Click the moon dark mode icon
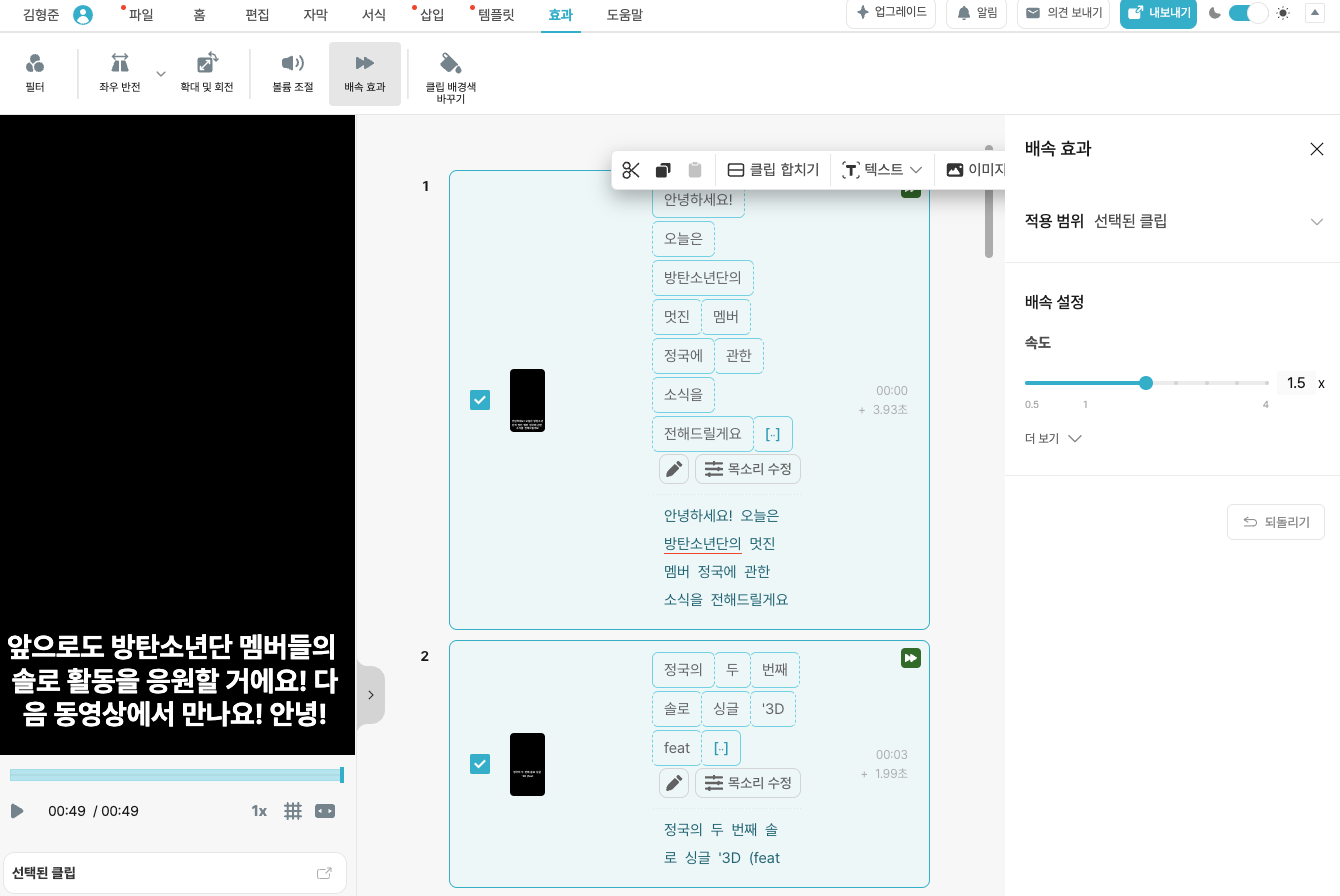 click(x=1215, y=13)
